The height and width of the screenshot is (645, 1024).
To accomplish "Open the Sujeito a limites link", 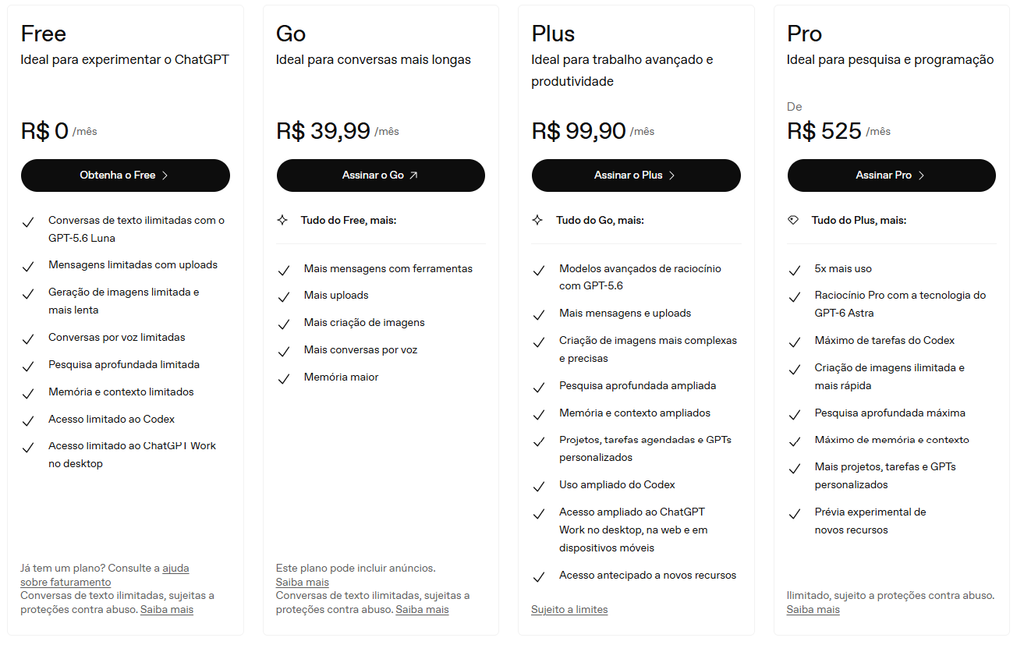I will point(569,610).
